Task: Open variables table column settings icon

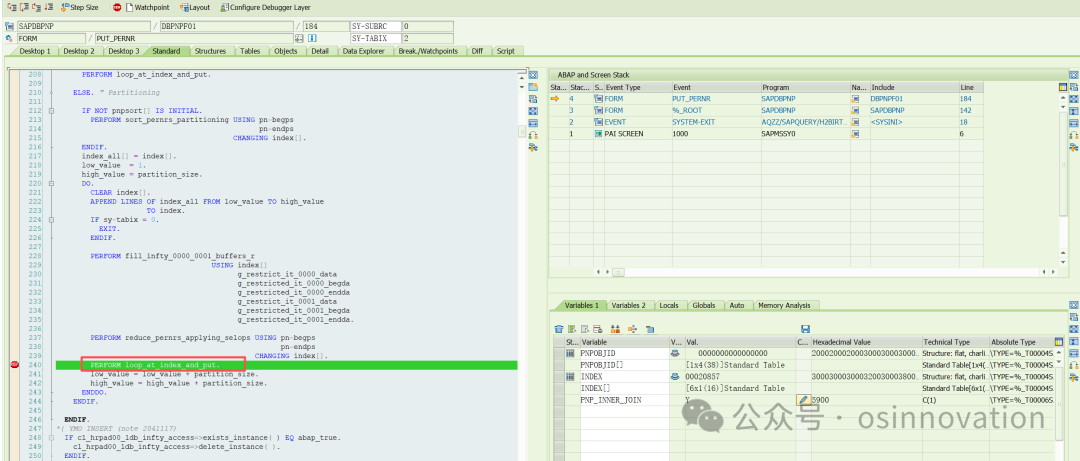Action: (x=1059, y=342)
